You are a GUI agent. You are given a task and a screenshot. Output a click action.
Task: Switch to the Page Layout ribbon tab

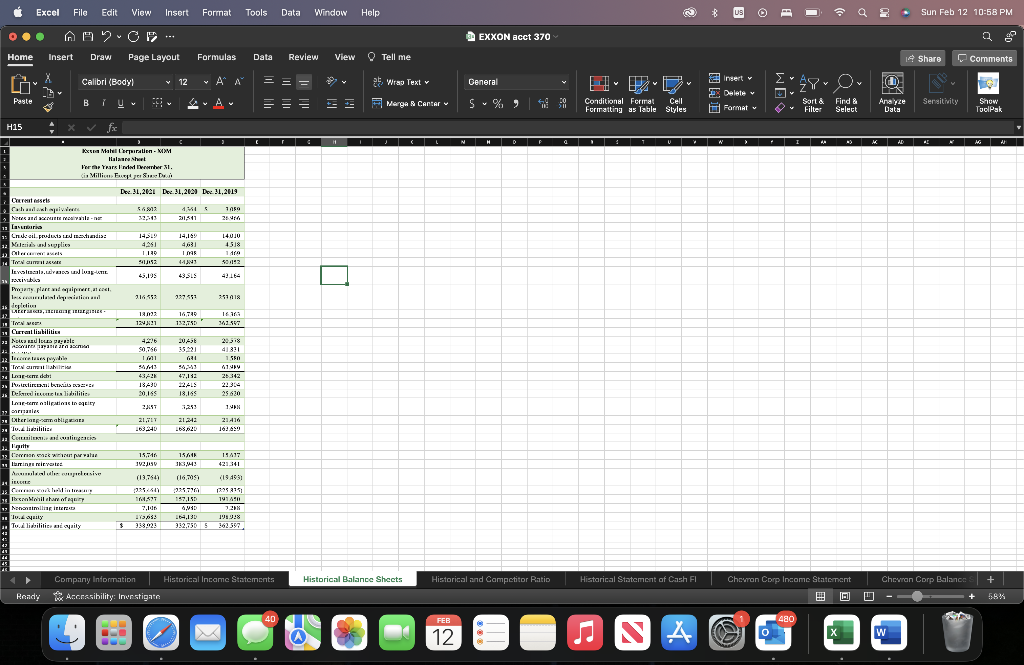pos(153,57)
